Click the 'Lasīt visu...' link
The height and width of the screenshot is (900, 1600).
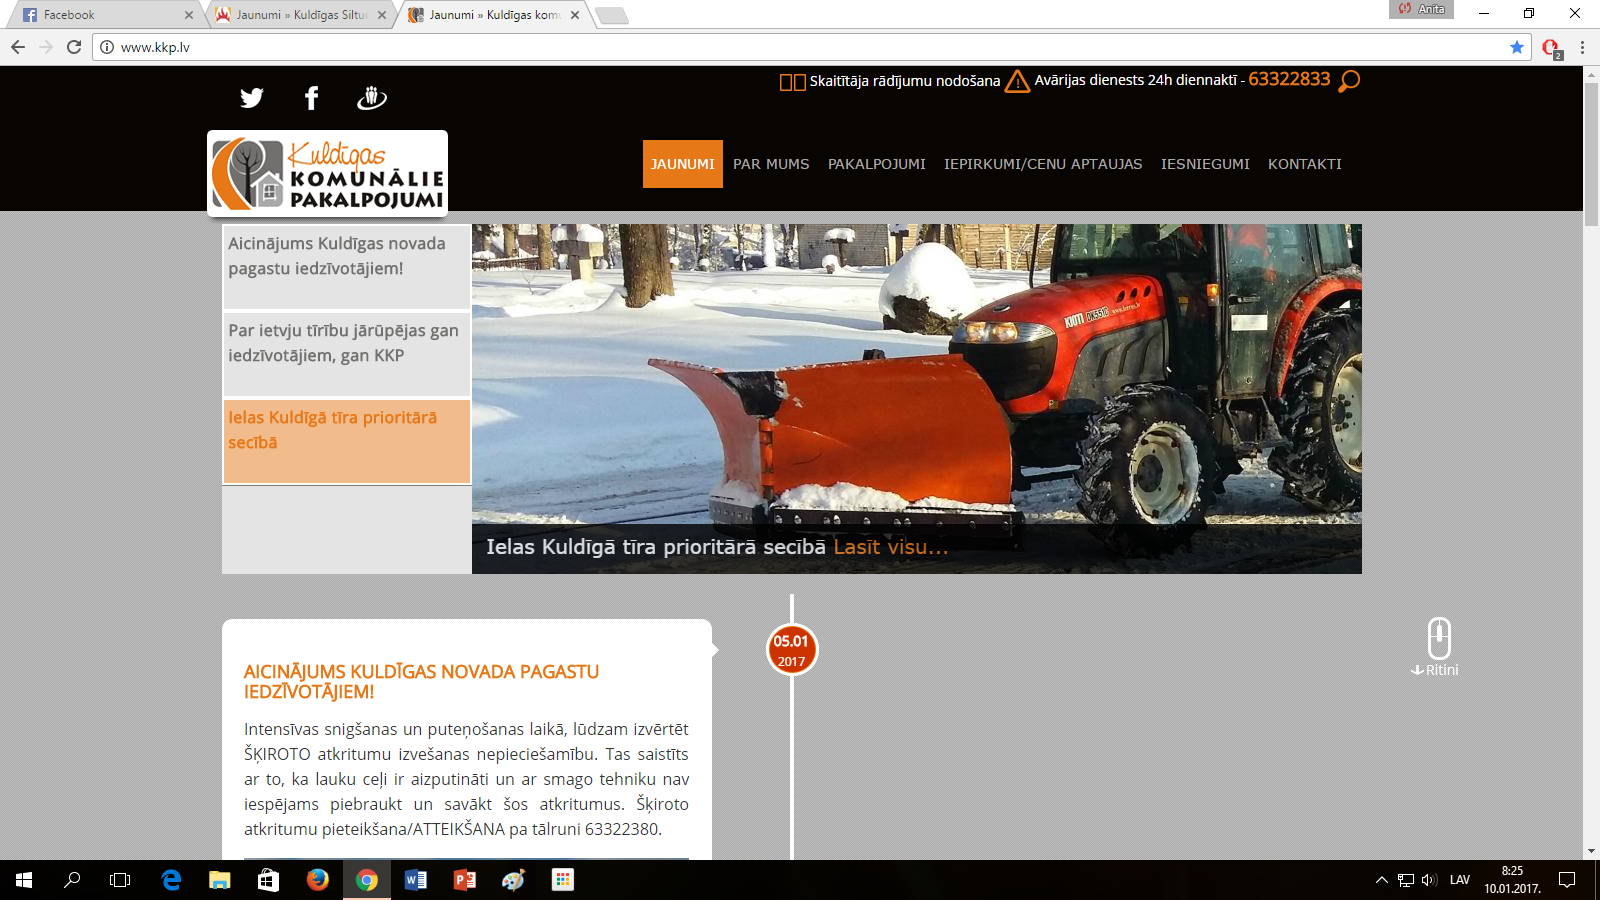pyautogui.click(x=890, y=547)
